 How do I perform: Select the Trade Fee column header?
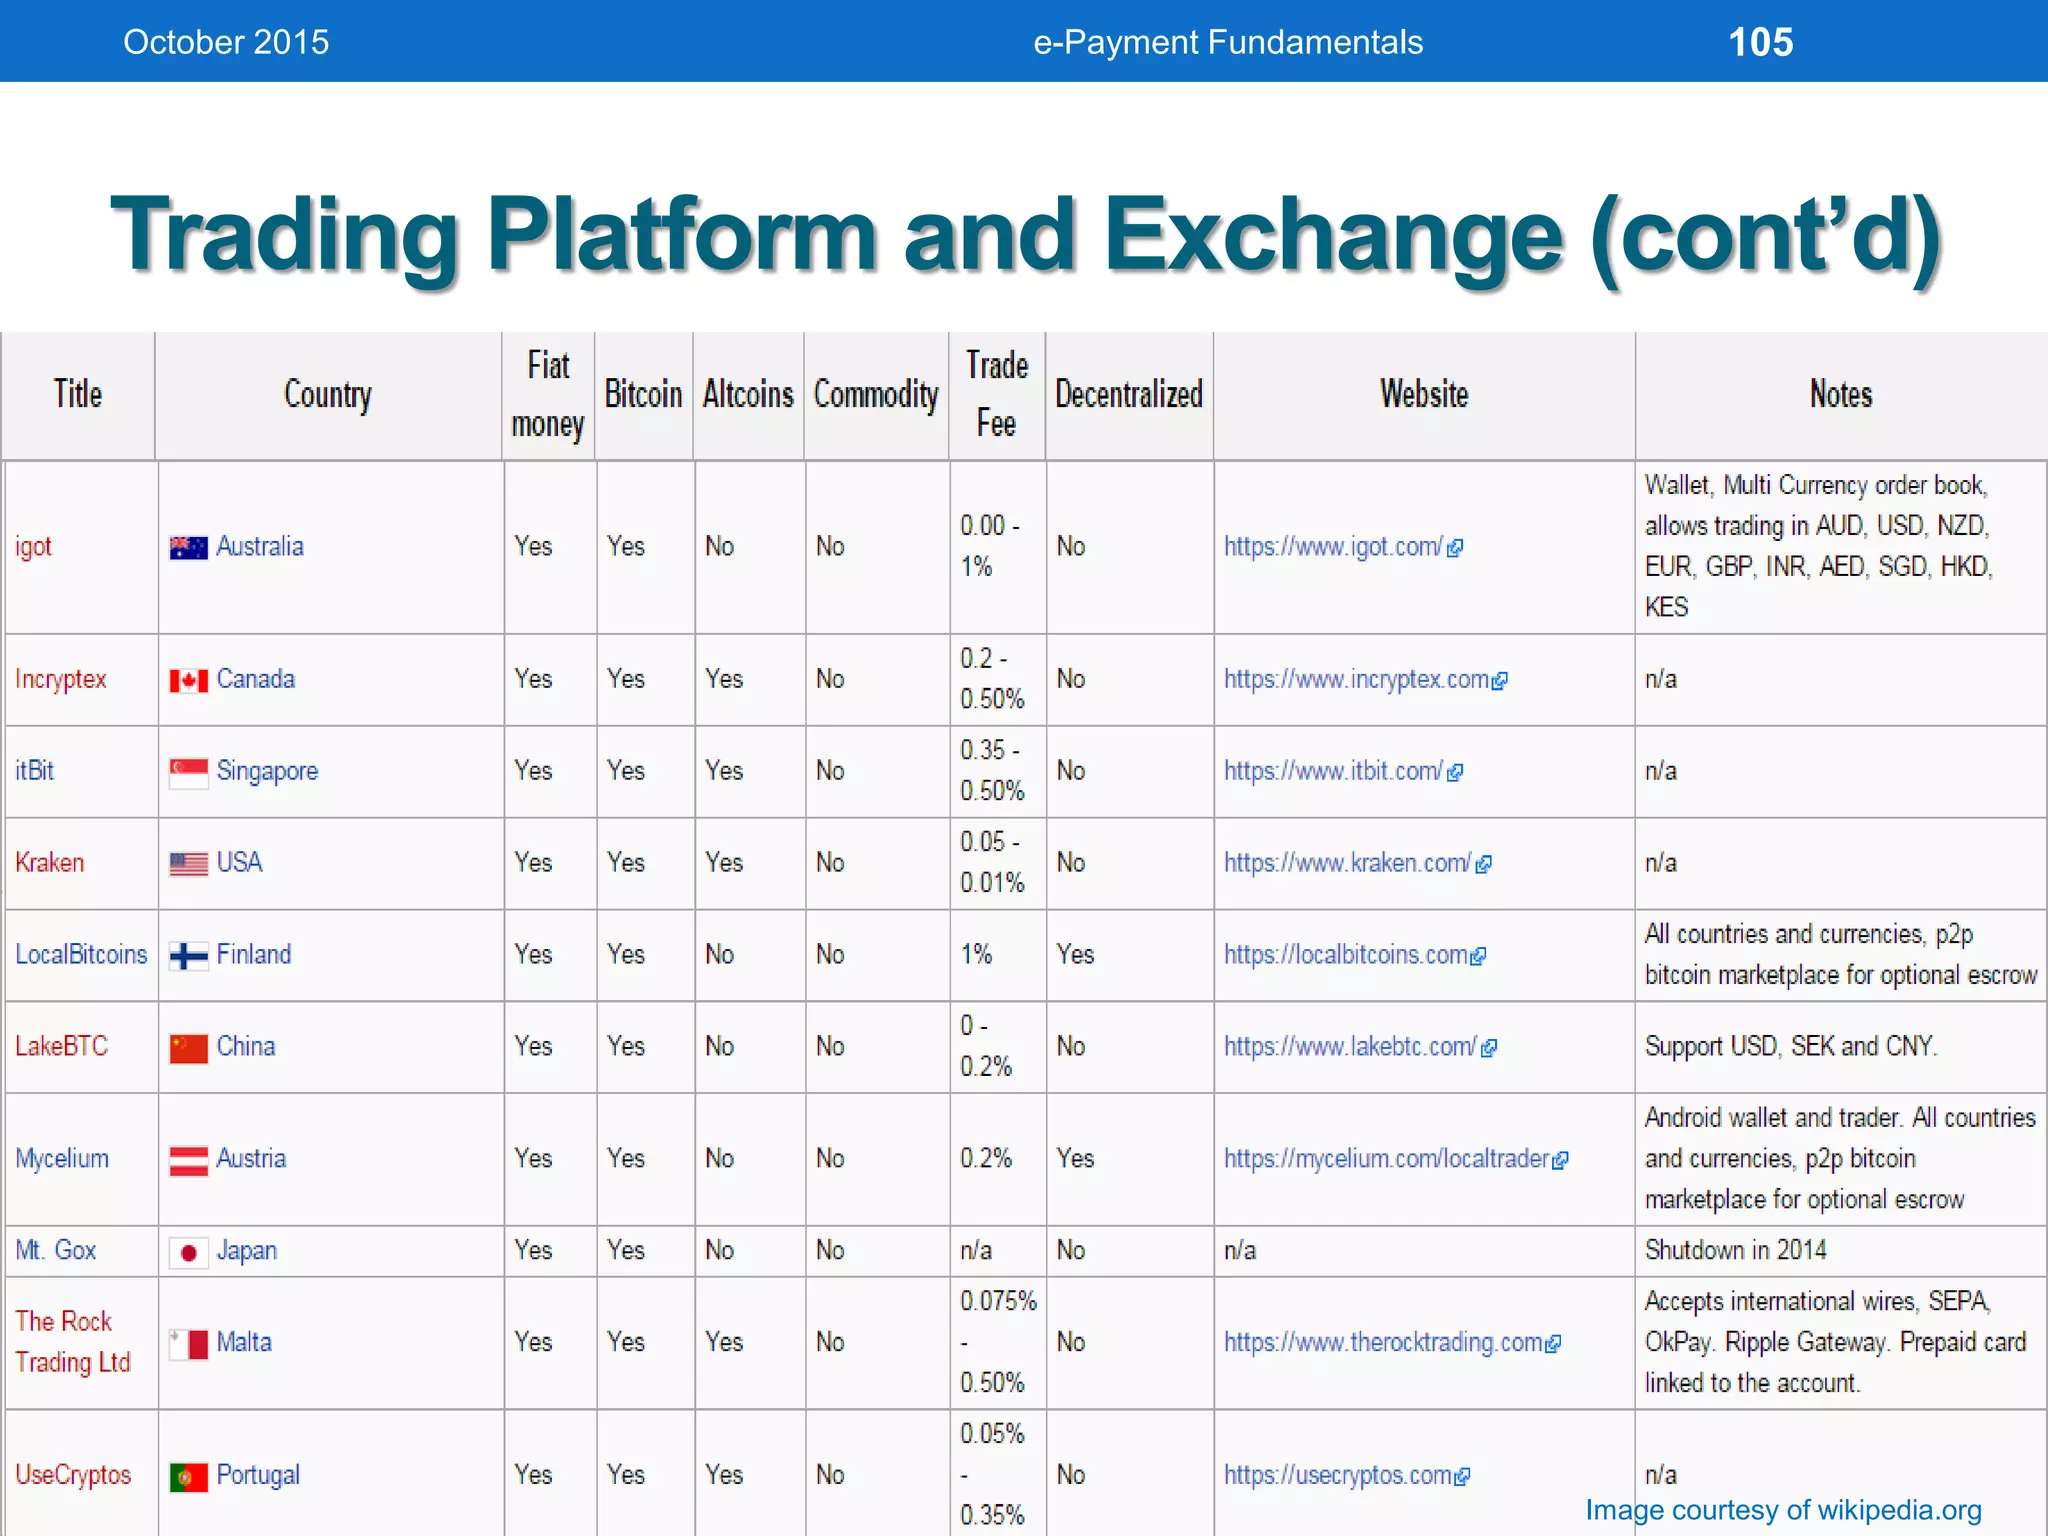pyautogui.click(x=997, y=395)
